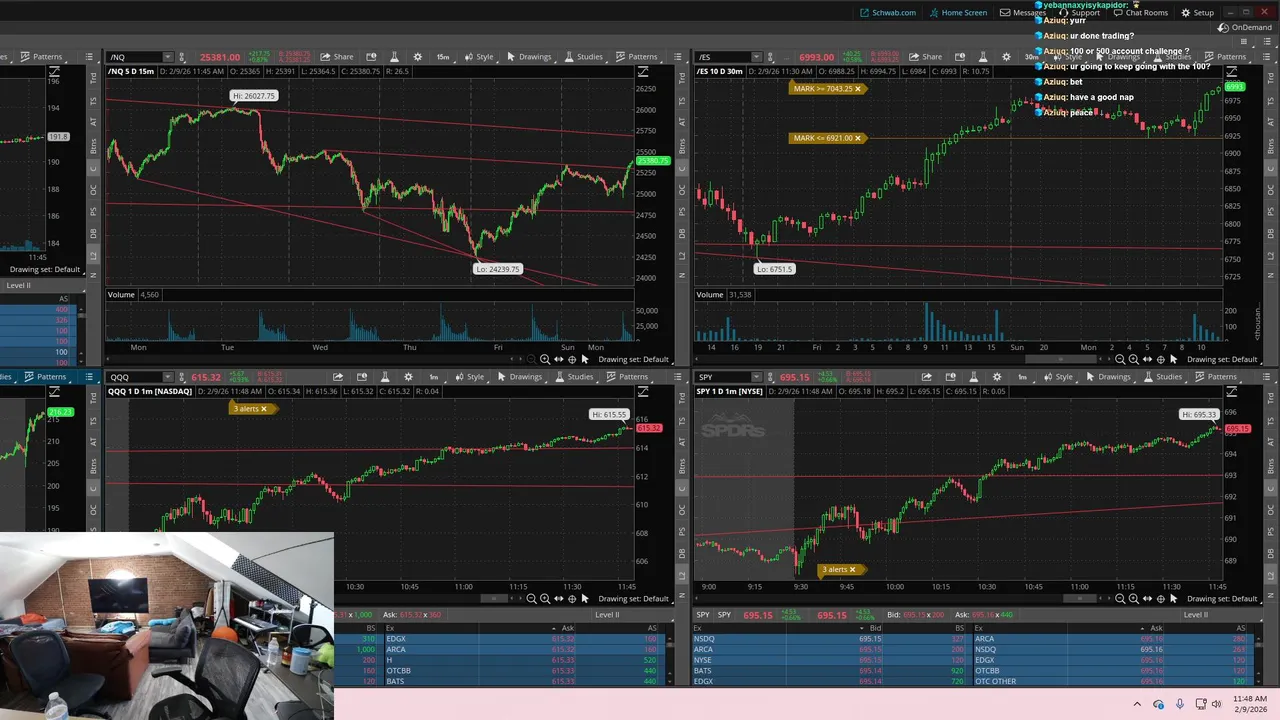
Task: Open the Patterns menu in /ES chart
Action: [x=1225, y=57]
